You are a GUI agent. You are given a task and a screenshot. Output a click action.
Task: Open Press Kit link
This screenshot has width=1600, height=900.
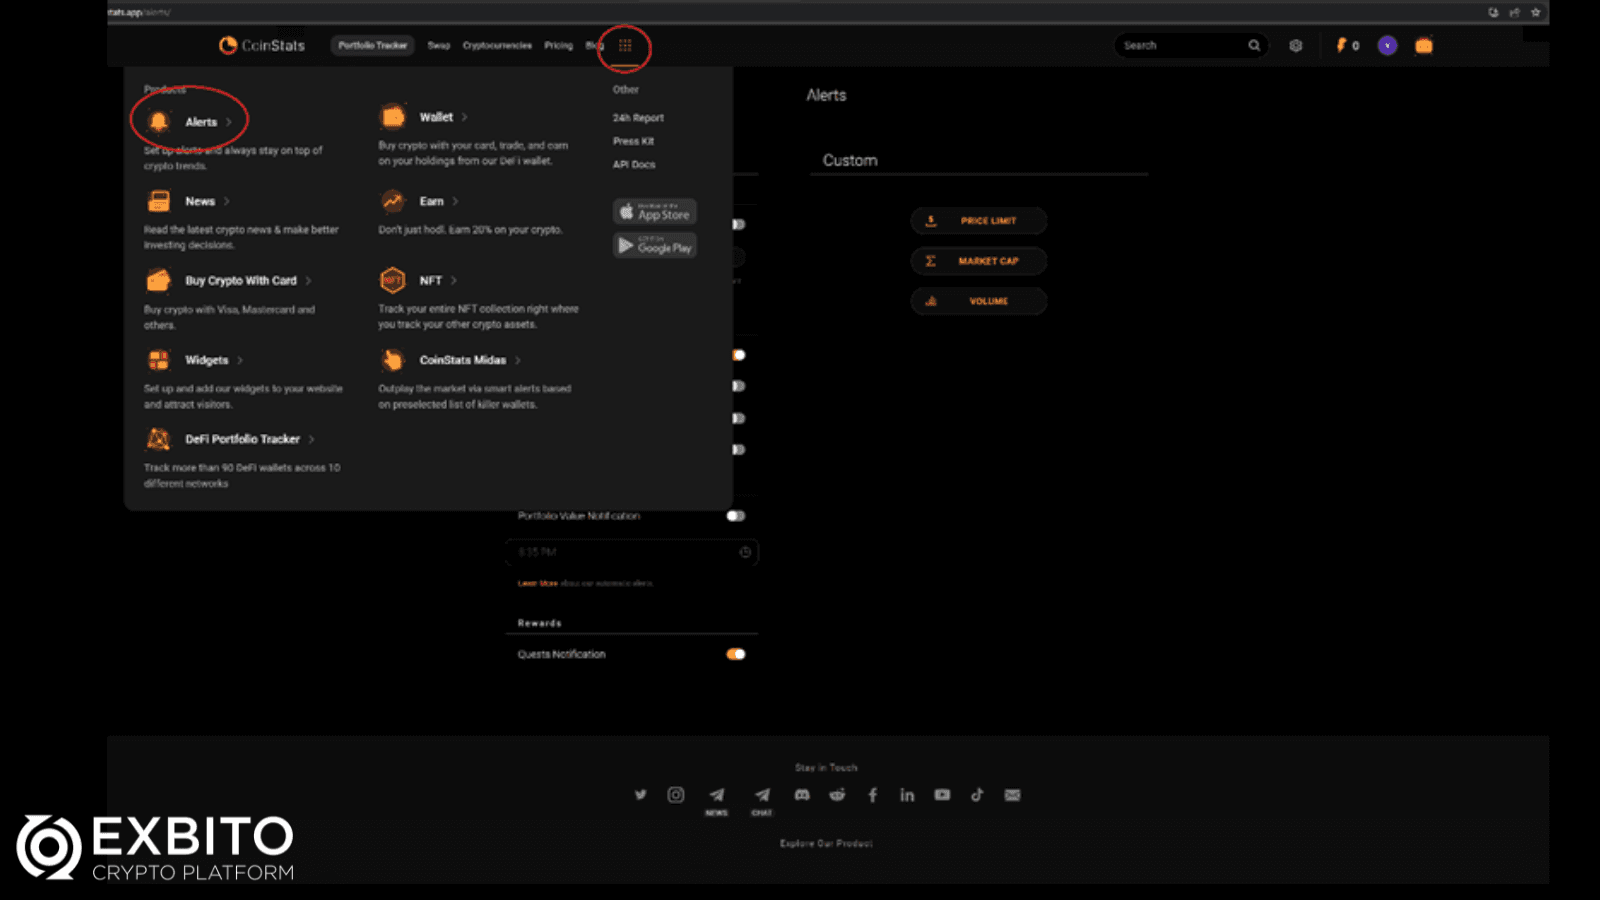click(633, 141)
